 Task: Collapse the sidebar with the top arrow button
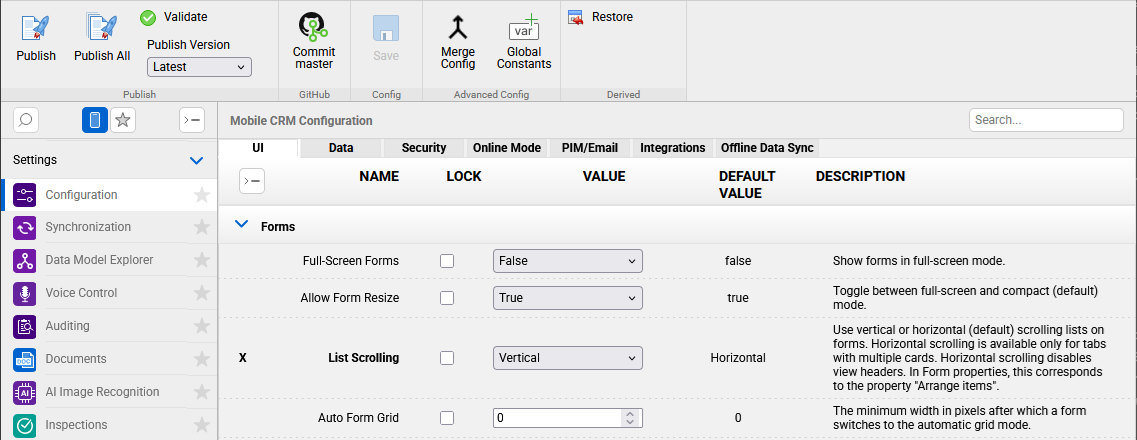(x=191, y=120)
